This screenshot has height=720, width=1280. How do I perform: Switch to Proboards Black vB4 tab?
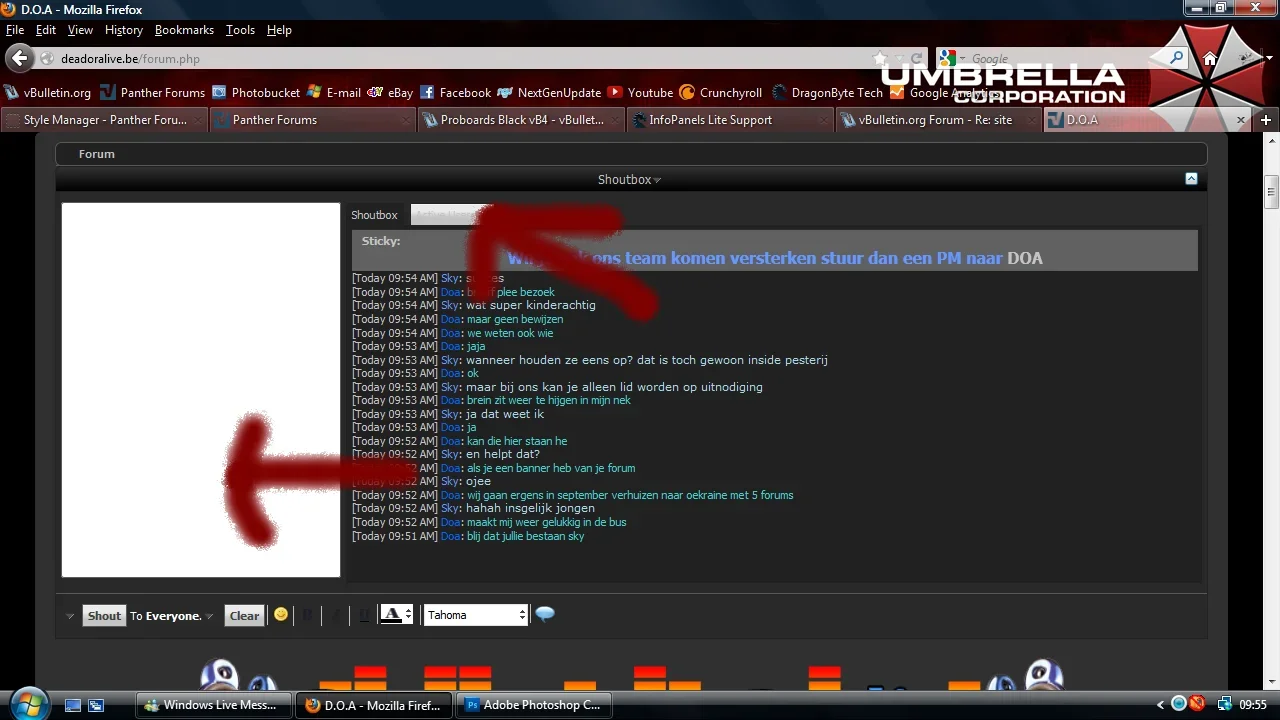point(521,120)
